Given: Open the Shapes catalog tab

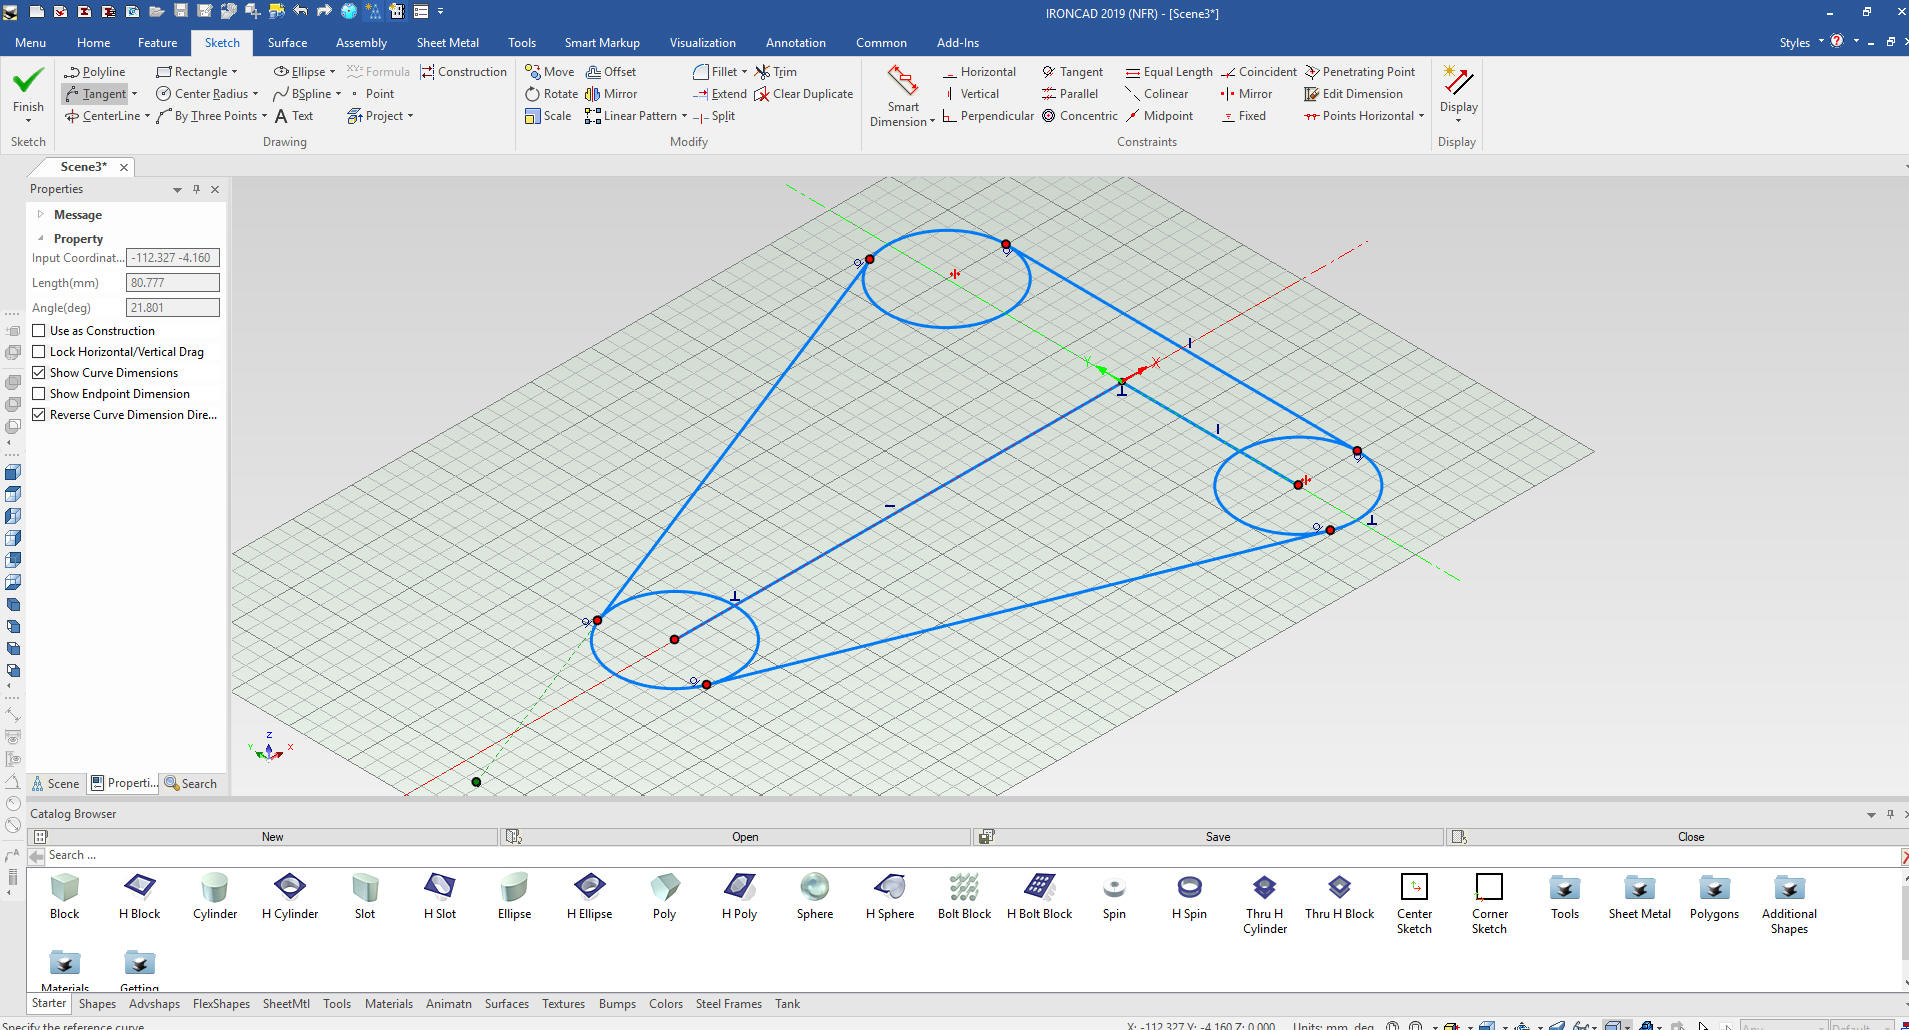Looking at the screenshot, I should coord(97,1004).
